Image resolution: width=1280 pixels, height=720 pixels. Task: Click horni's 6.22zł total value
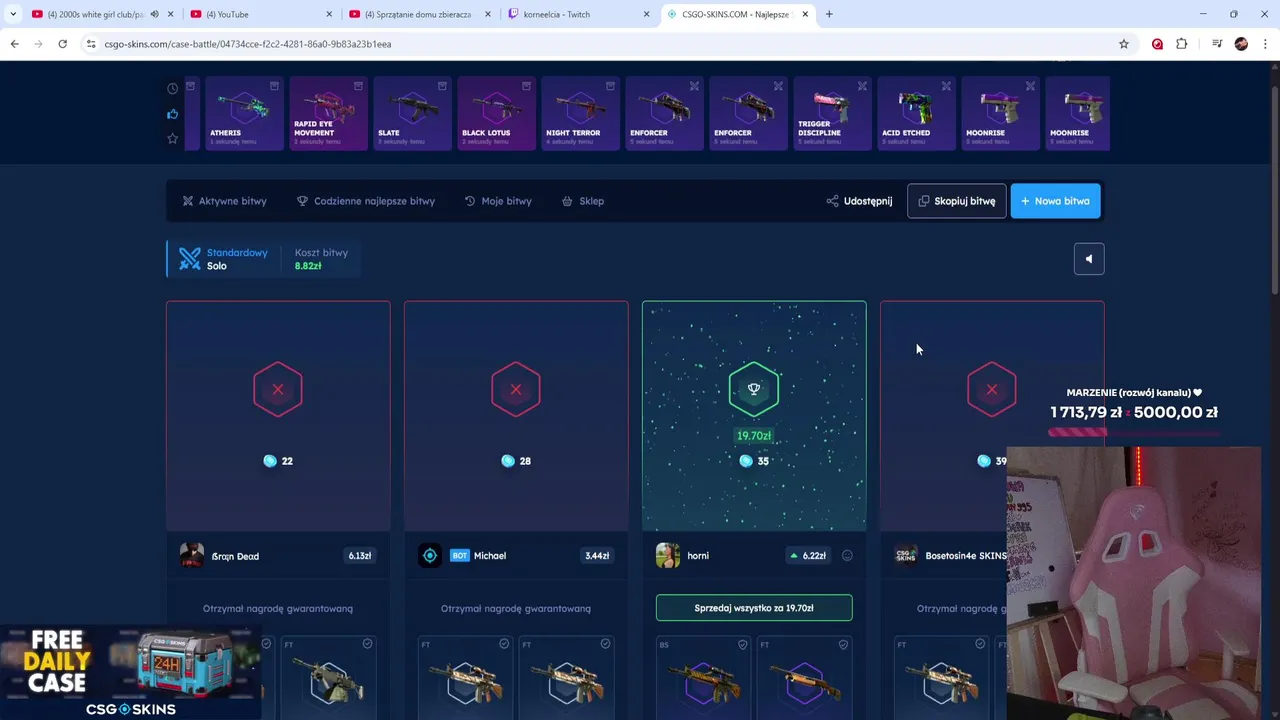coord(808,556)
